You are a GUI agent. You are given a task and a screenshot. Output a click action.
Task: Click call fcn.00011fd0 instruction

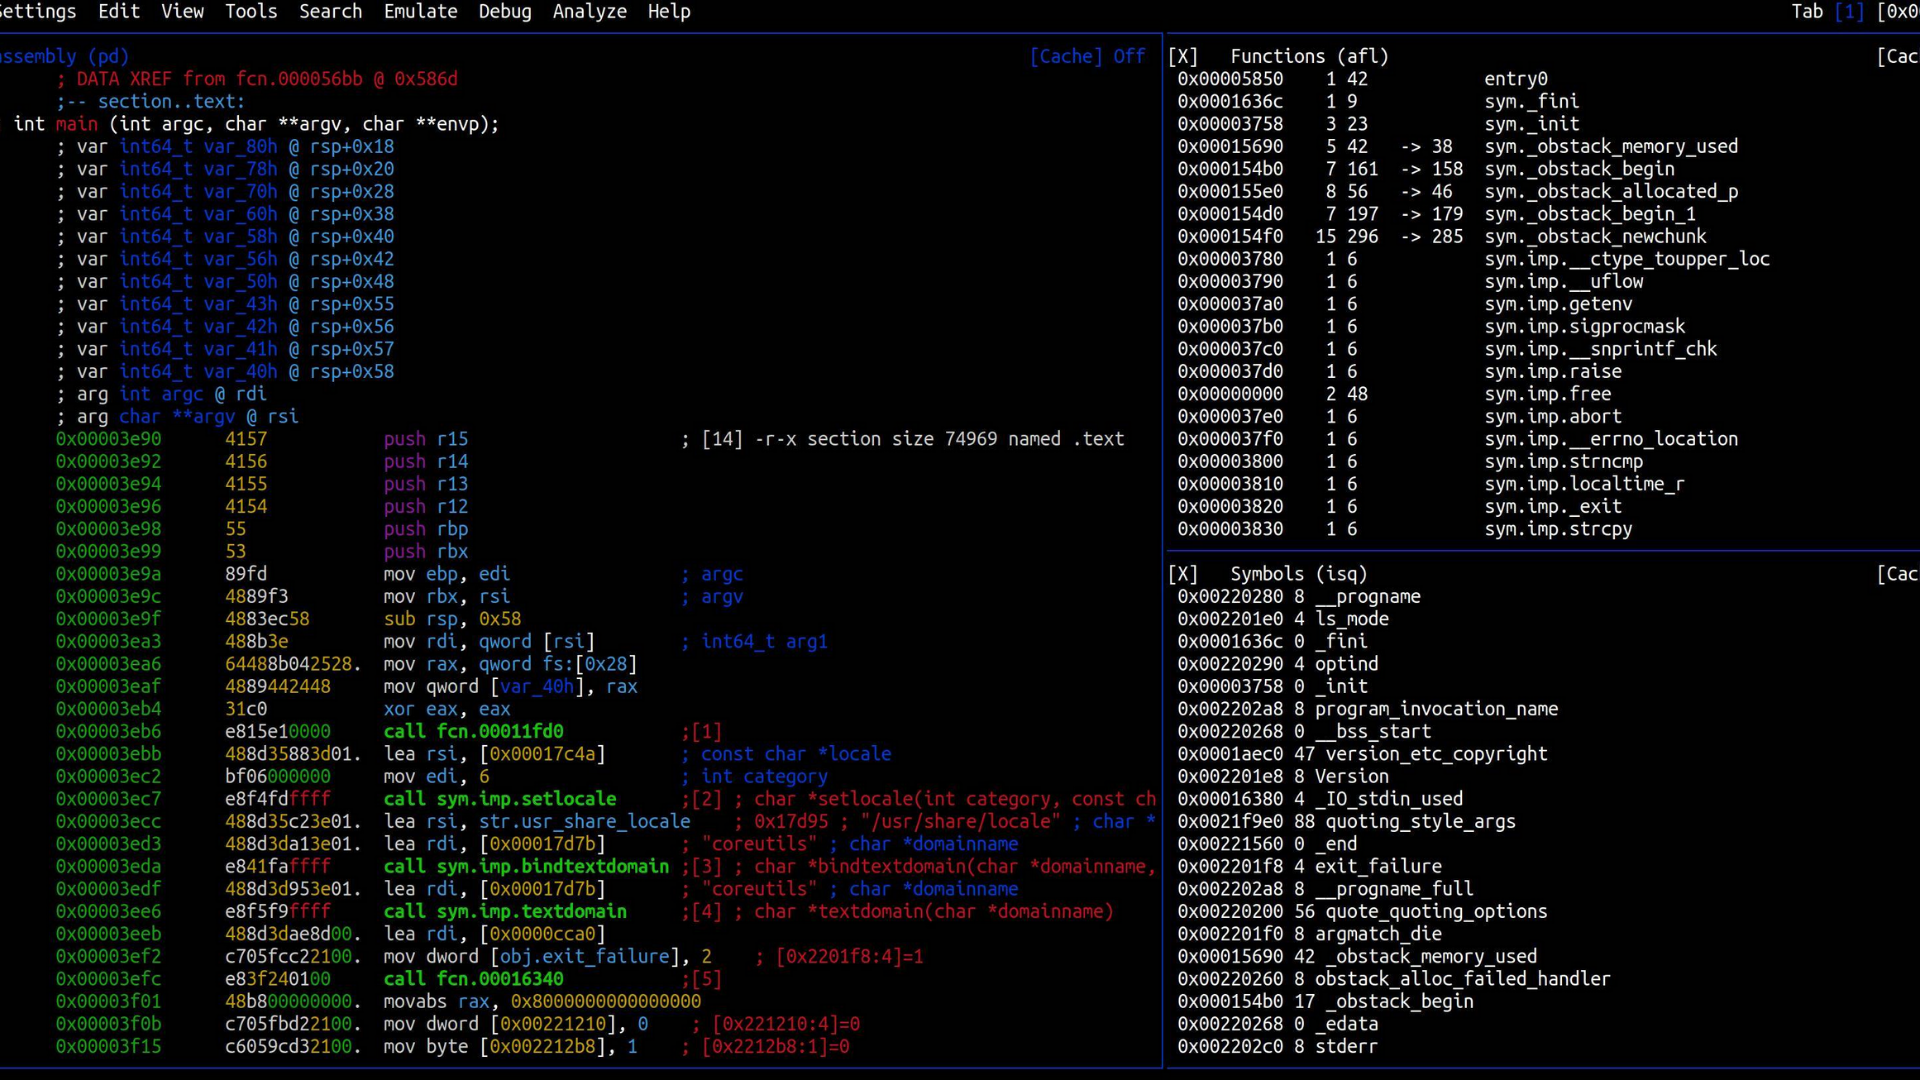[473, 731]
